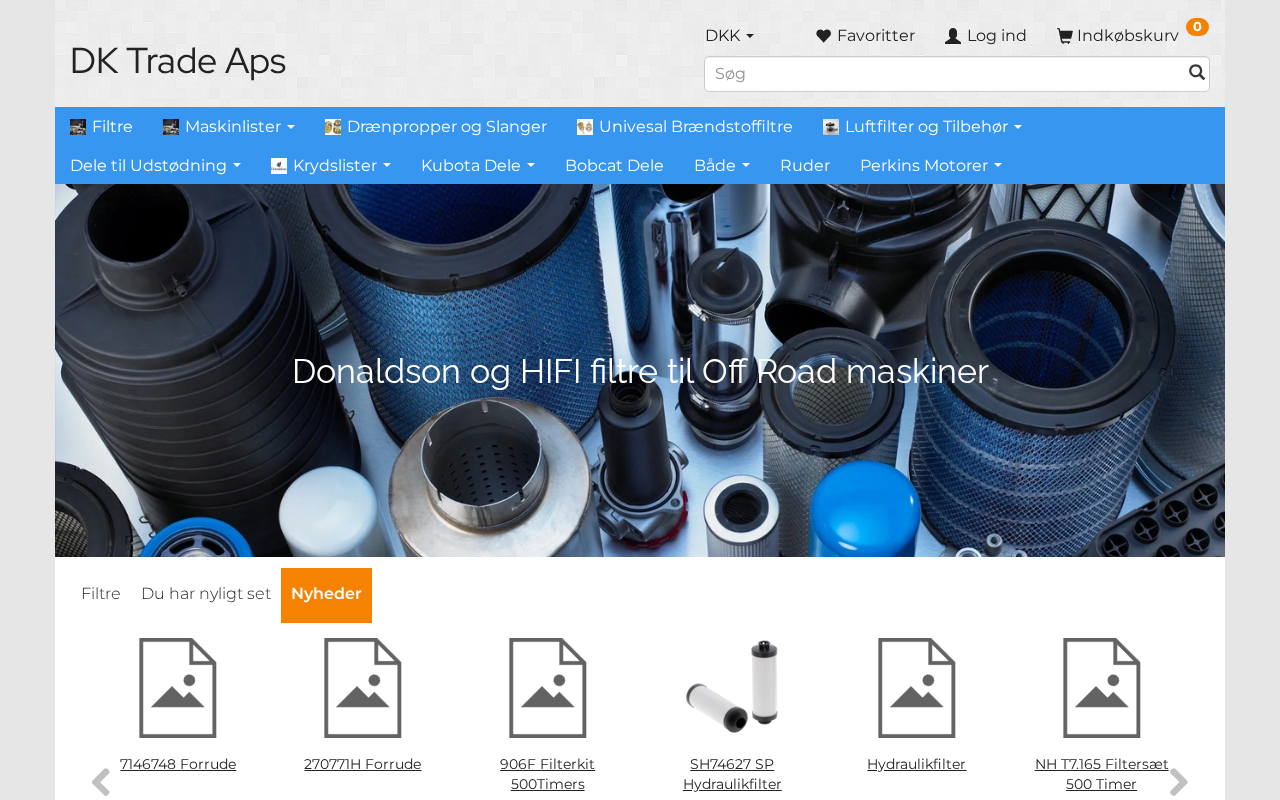This screenshot has height=800, width=1280.
Task: Go to next products with right arrow
Action: point(1179,782)
